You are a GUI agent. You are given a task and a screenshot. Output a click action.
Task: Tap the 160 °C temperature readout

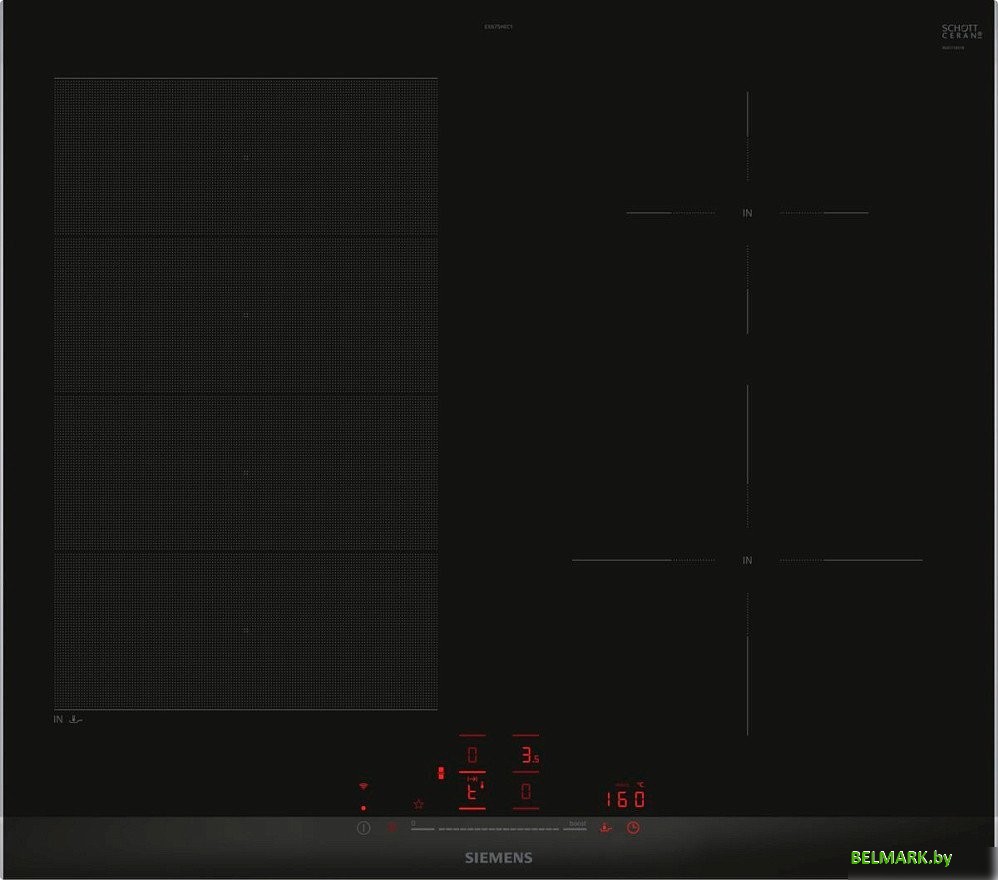625,799
